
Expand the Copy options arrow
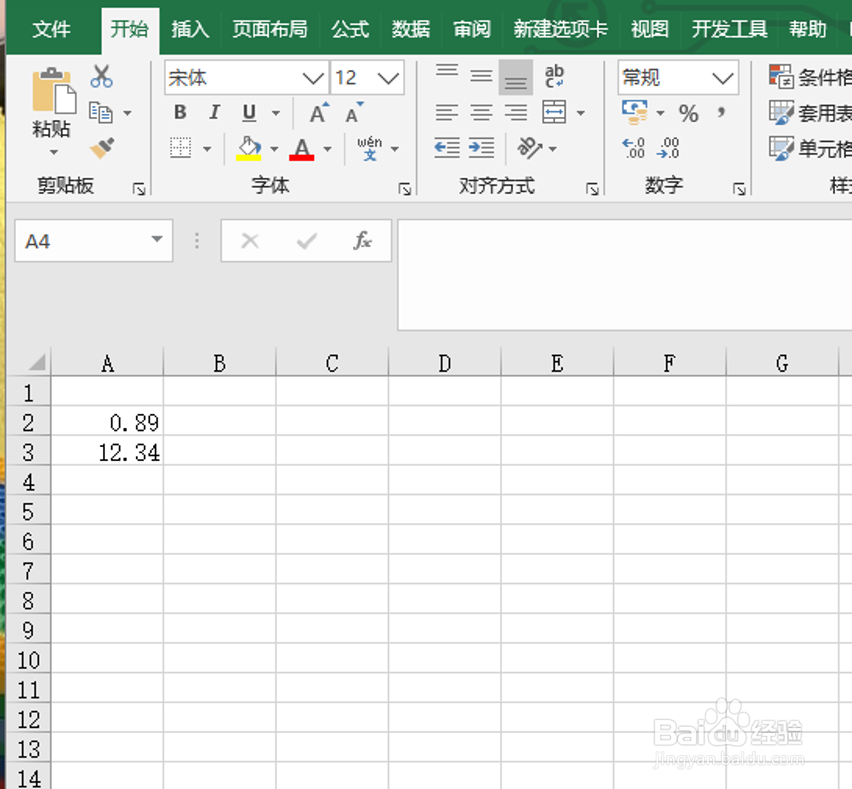(x=127, y=113)
